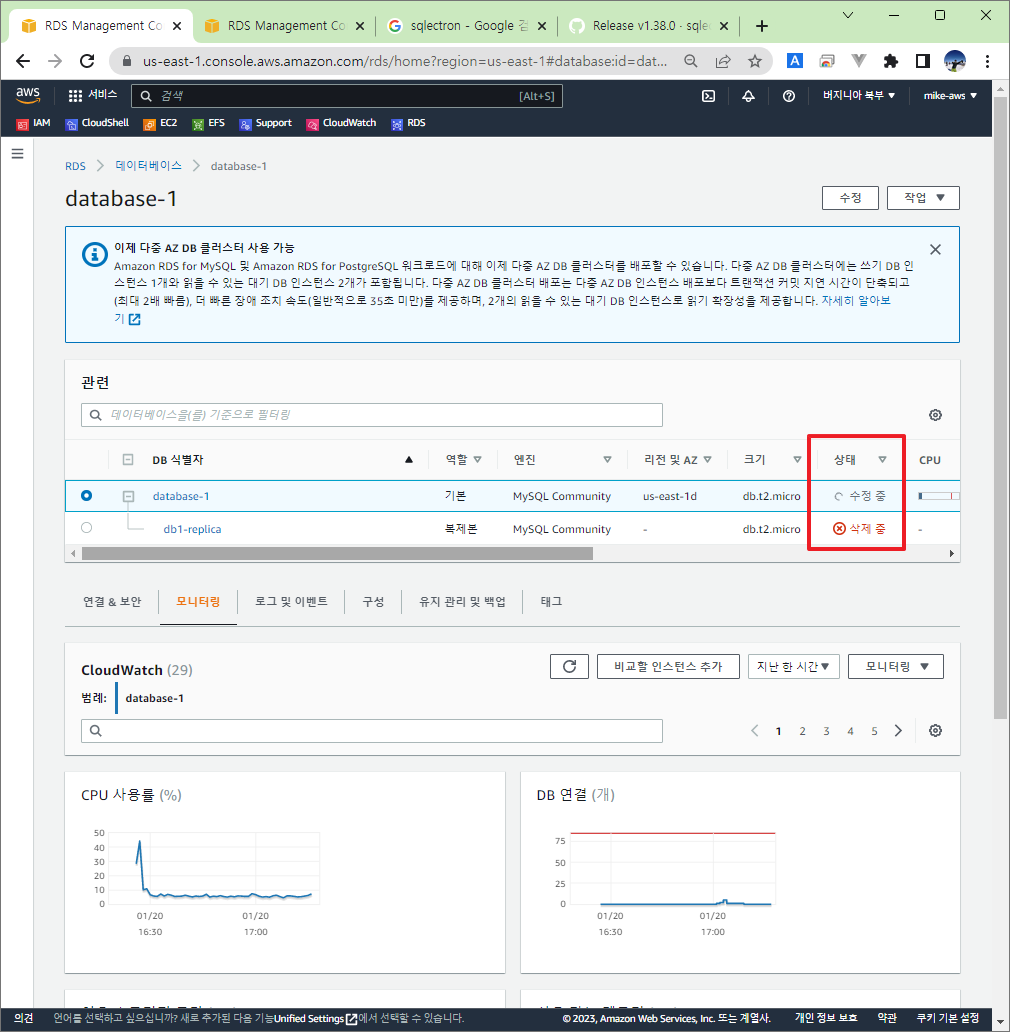1010x1032 pixels.
Task: Focus the database filter field
Action: pos(372,415)
